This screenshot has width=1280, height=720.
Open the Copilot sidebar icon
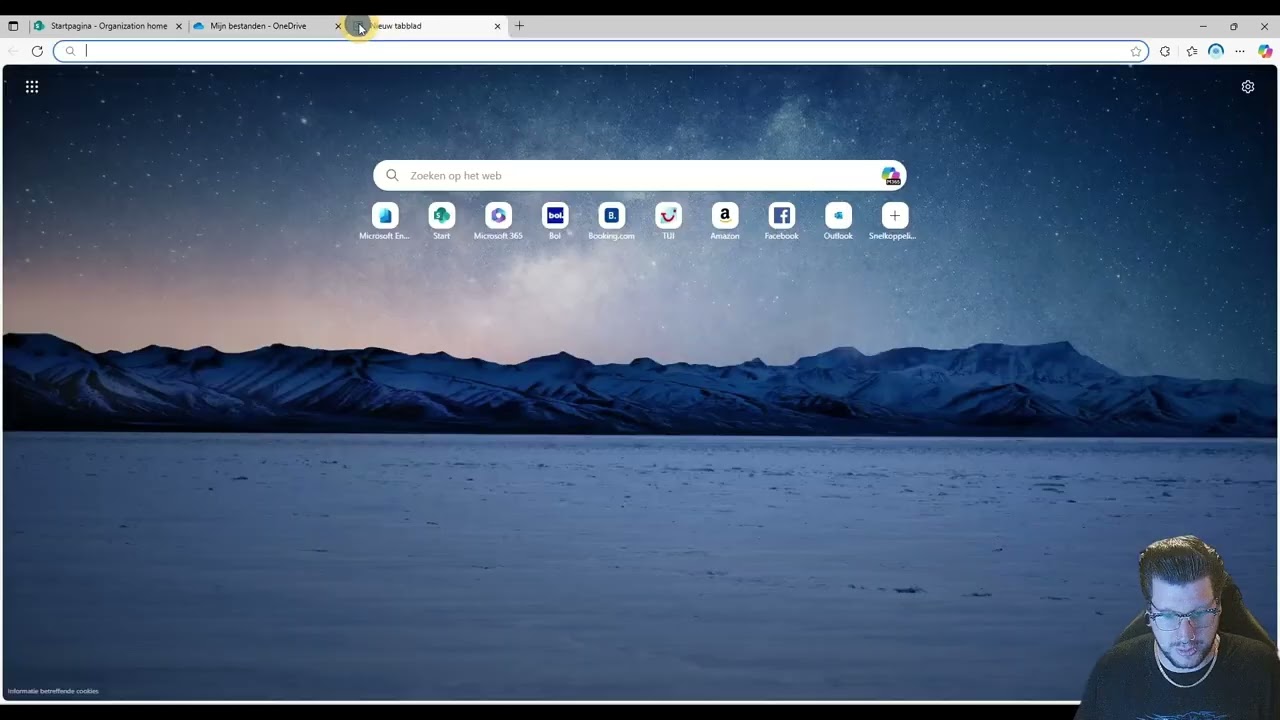[x=1265, y=51]
